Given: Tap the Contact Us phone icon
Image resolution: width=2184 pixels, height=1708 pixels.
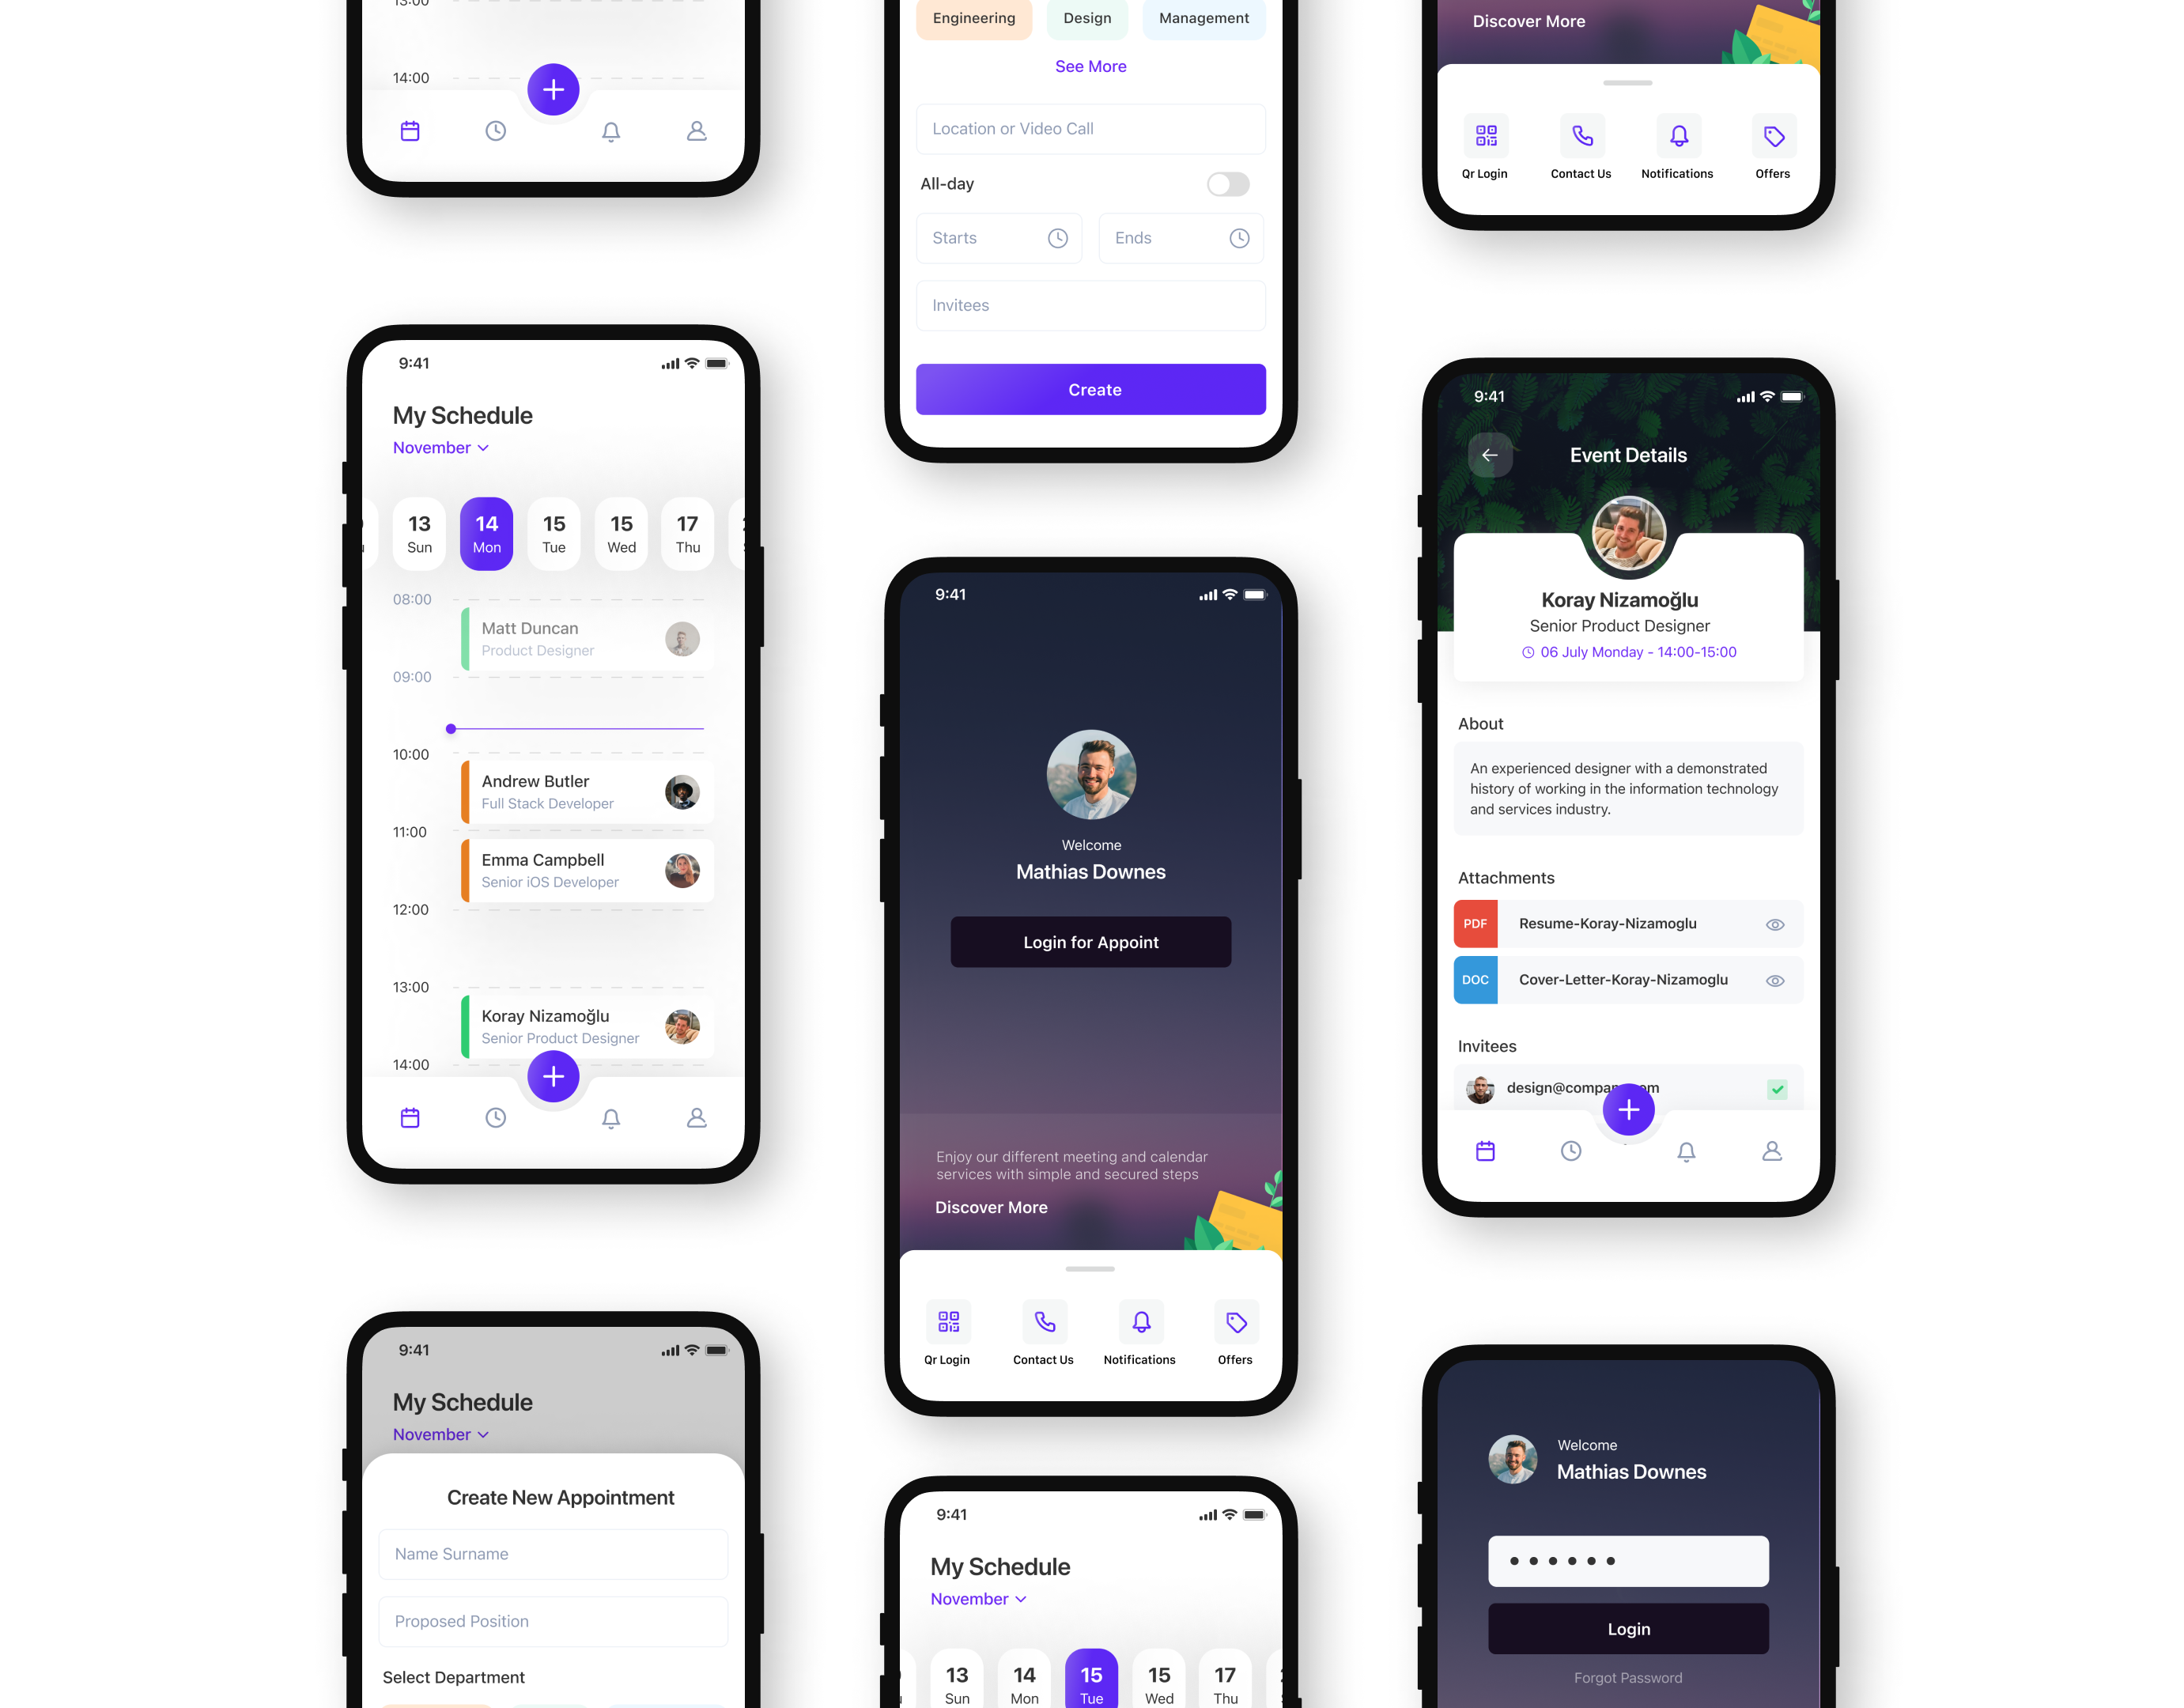Looking at the screenshot, I should click(x=1044, y=1321).
